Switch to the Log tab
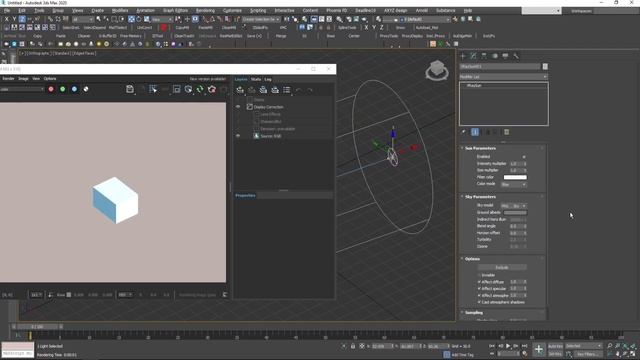This screenshot has width=640, height=360. point(268,79)
